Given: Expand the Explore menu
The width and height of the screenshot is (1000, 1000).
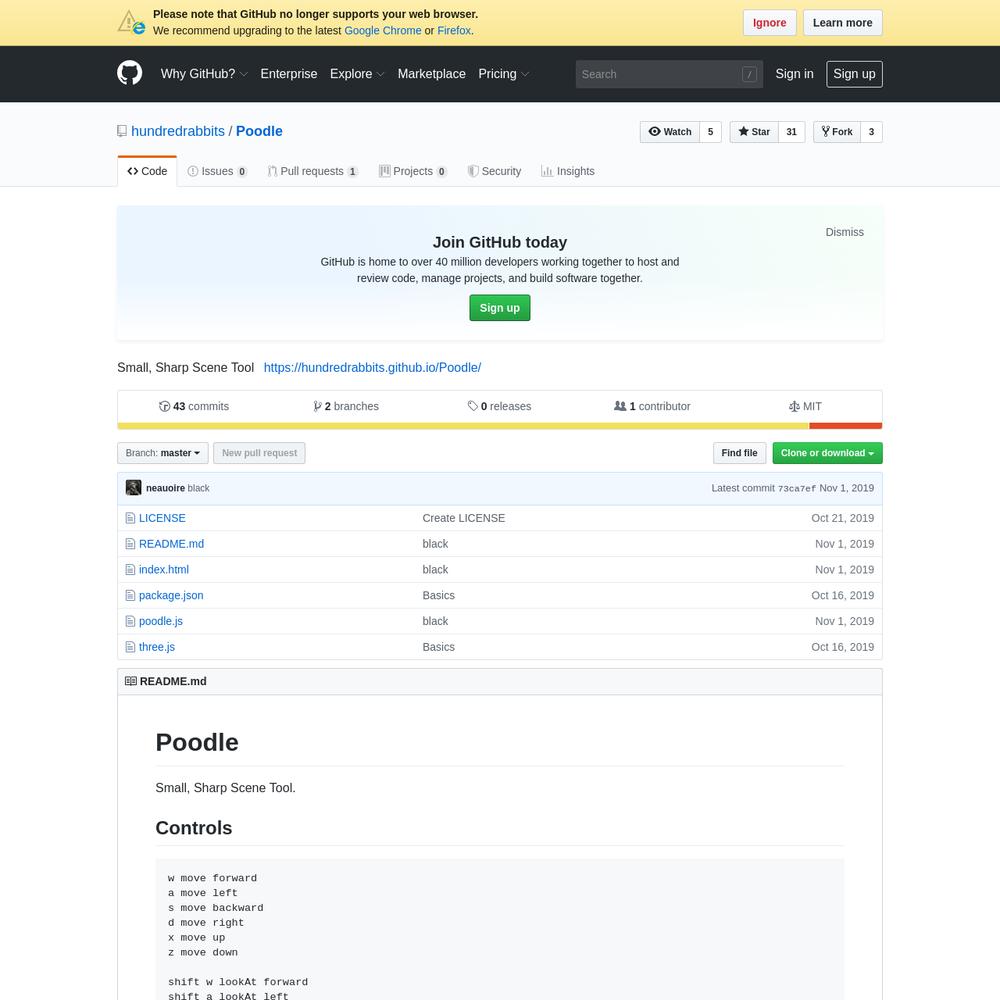Looking at the screenshot, I should pos(357,74).
